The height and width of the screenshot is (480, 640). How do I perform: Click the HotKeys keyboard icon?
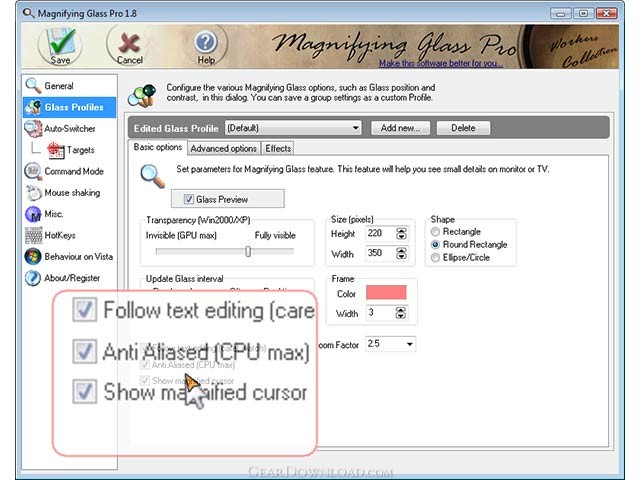click(x=33, y=235)
